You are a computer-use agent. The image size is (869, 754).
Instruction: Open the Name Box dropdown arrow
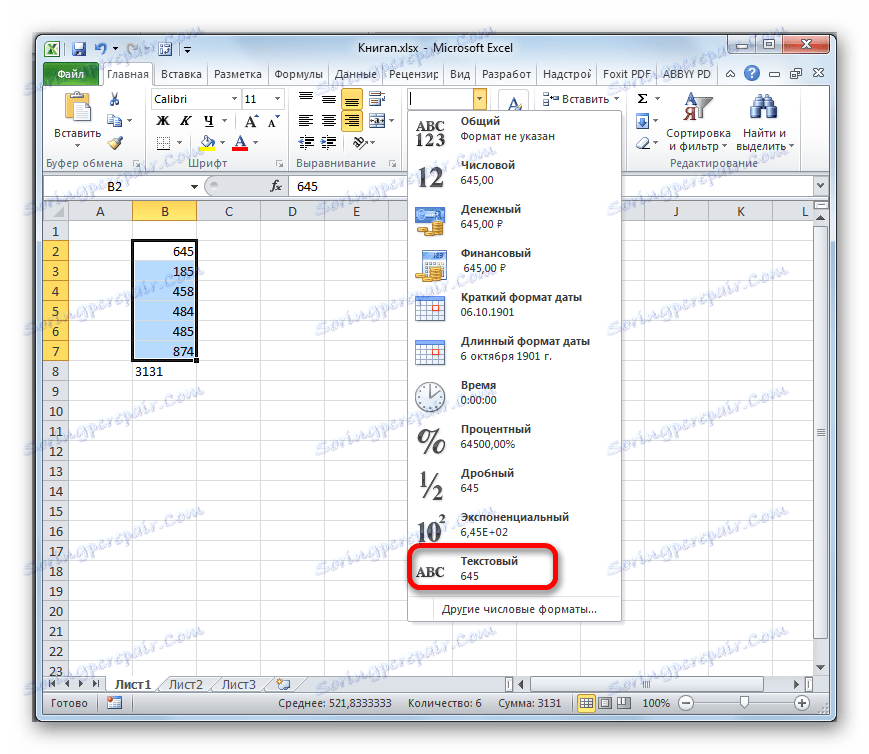(194, 186)
